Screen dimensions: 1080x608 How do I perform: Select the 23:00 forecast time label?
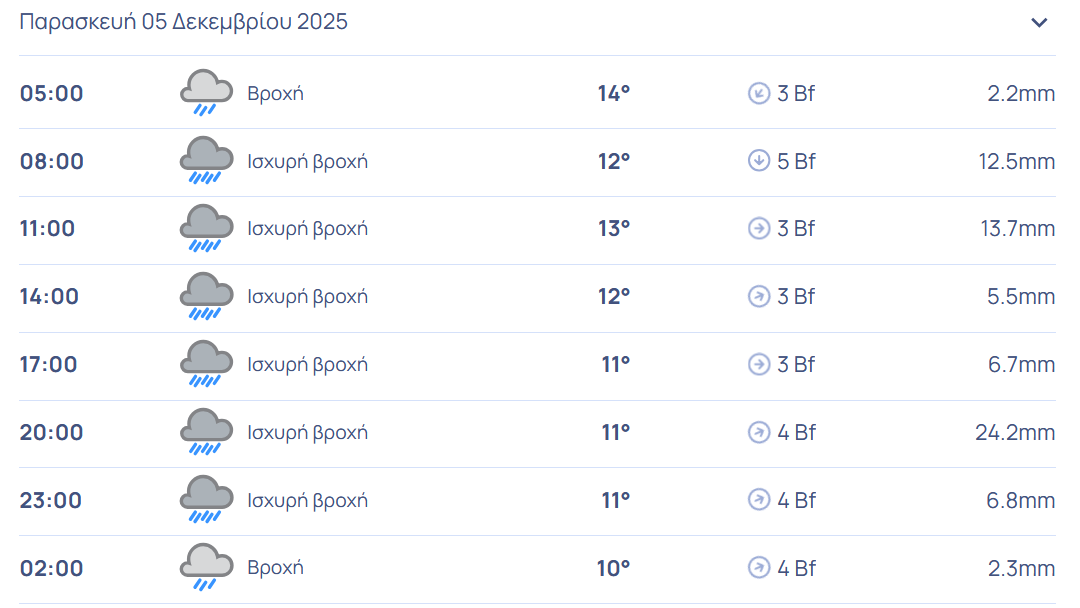(50, 501)
